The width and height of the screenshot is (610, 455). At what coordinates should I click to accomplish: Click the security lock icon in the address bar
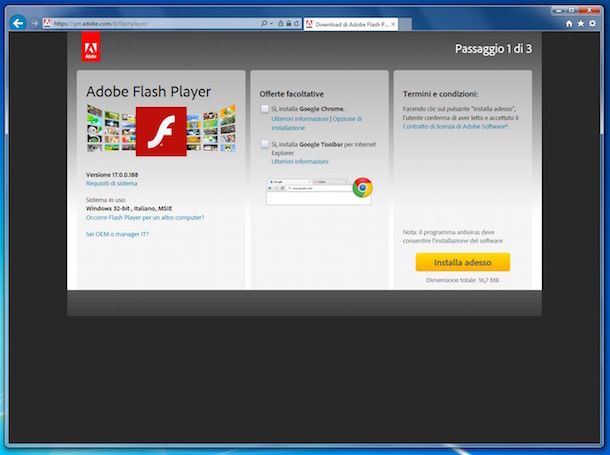[289, 24]
